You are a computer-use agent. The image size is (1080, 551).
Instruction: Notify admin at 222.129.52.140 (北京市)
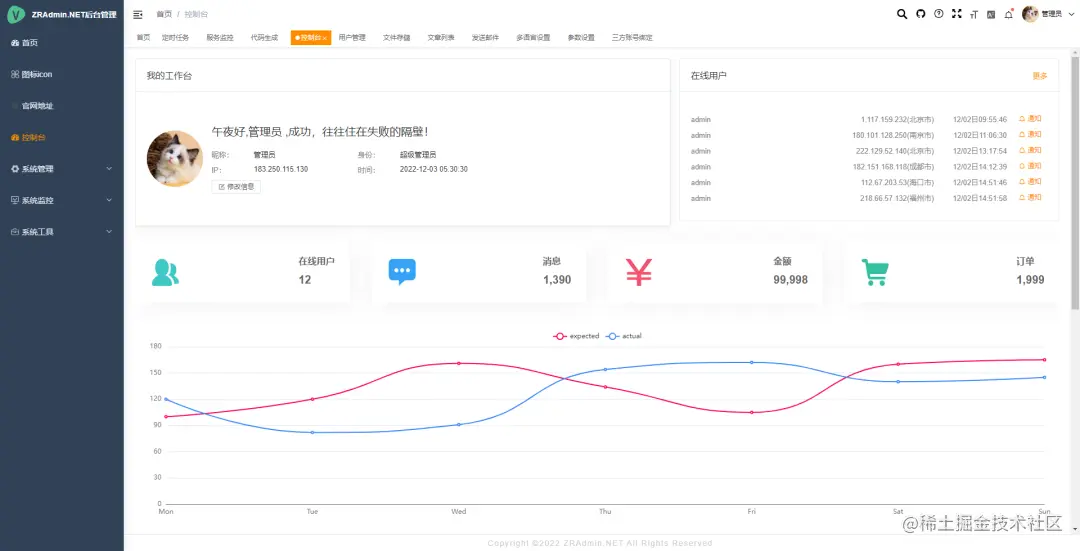(1030, 151)
